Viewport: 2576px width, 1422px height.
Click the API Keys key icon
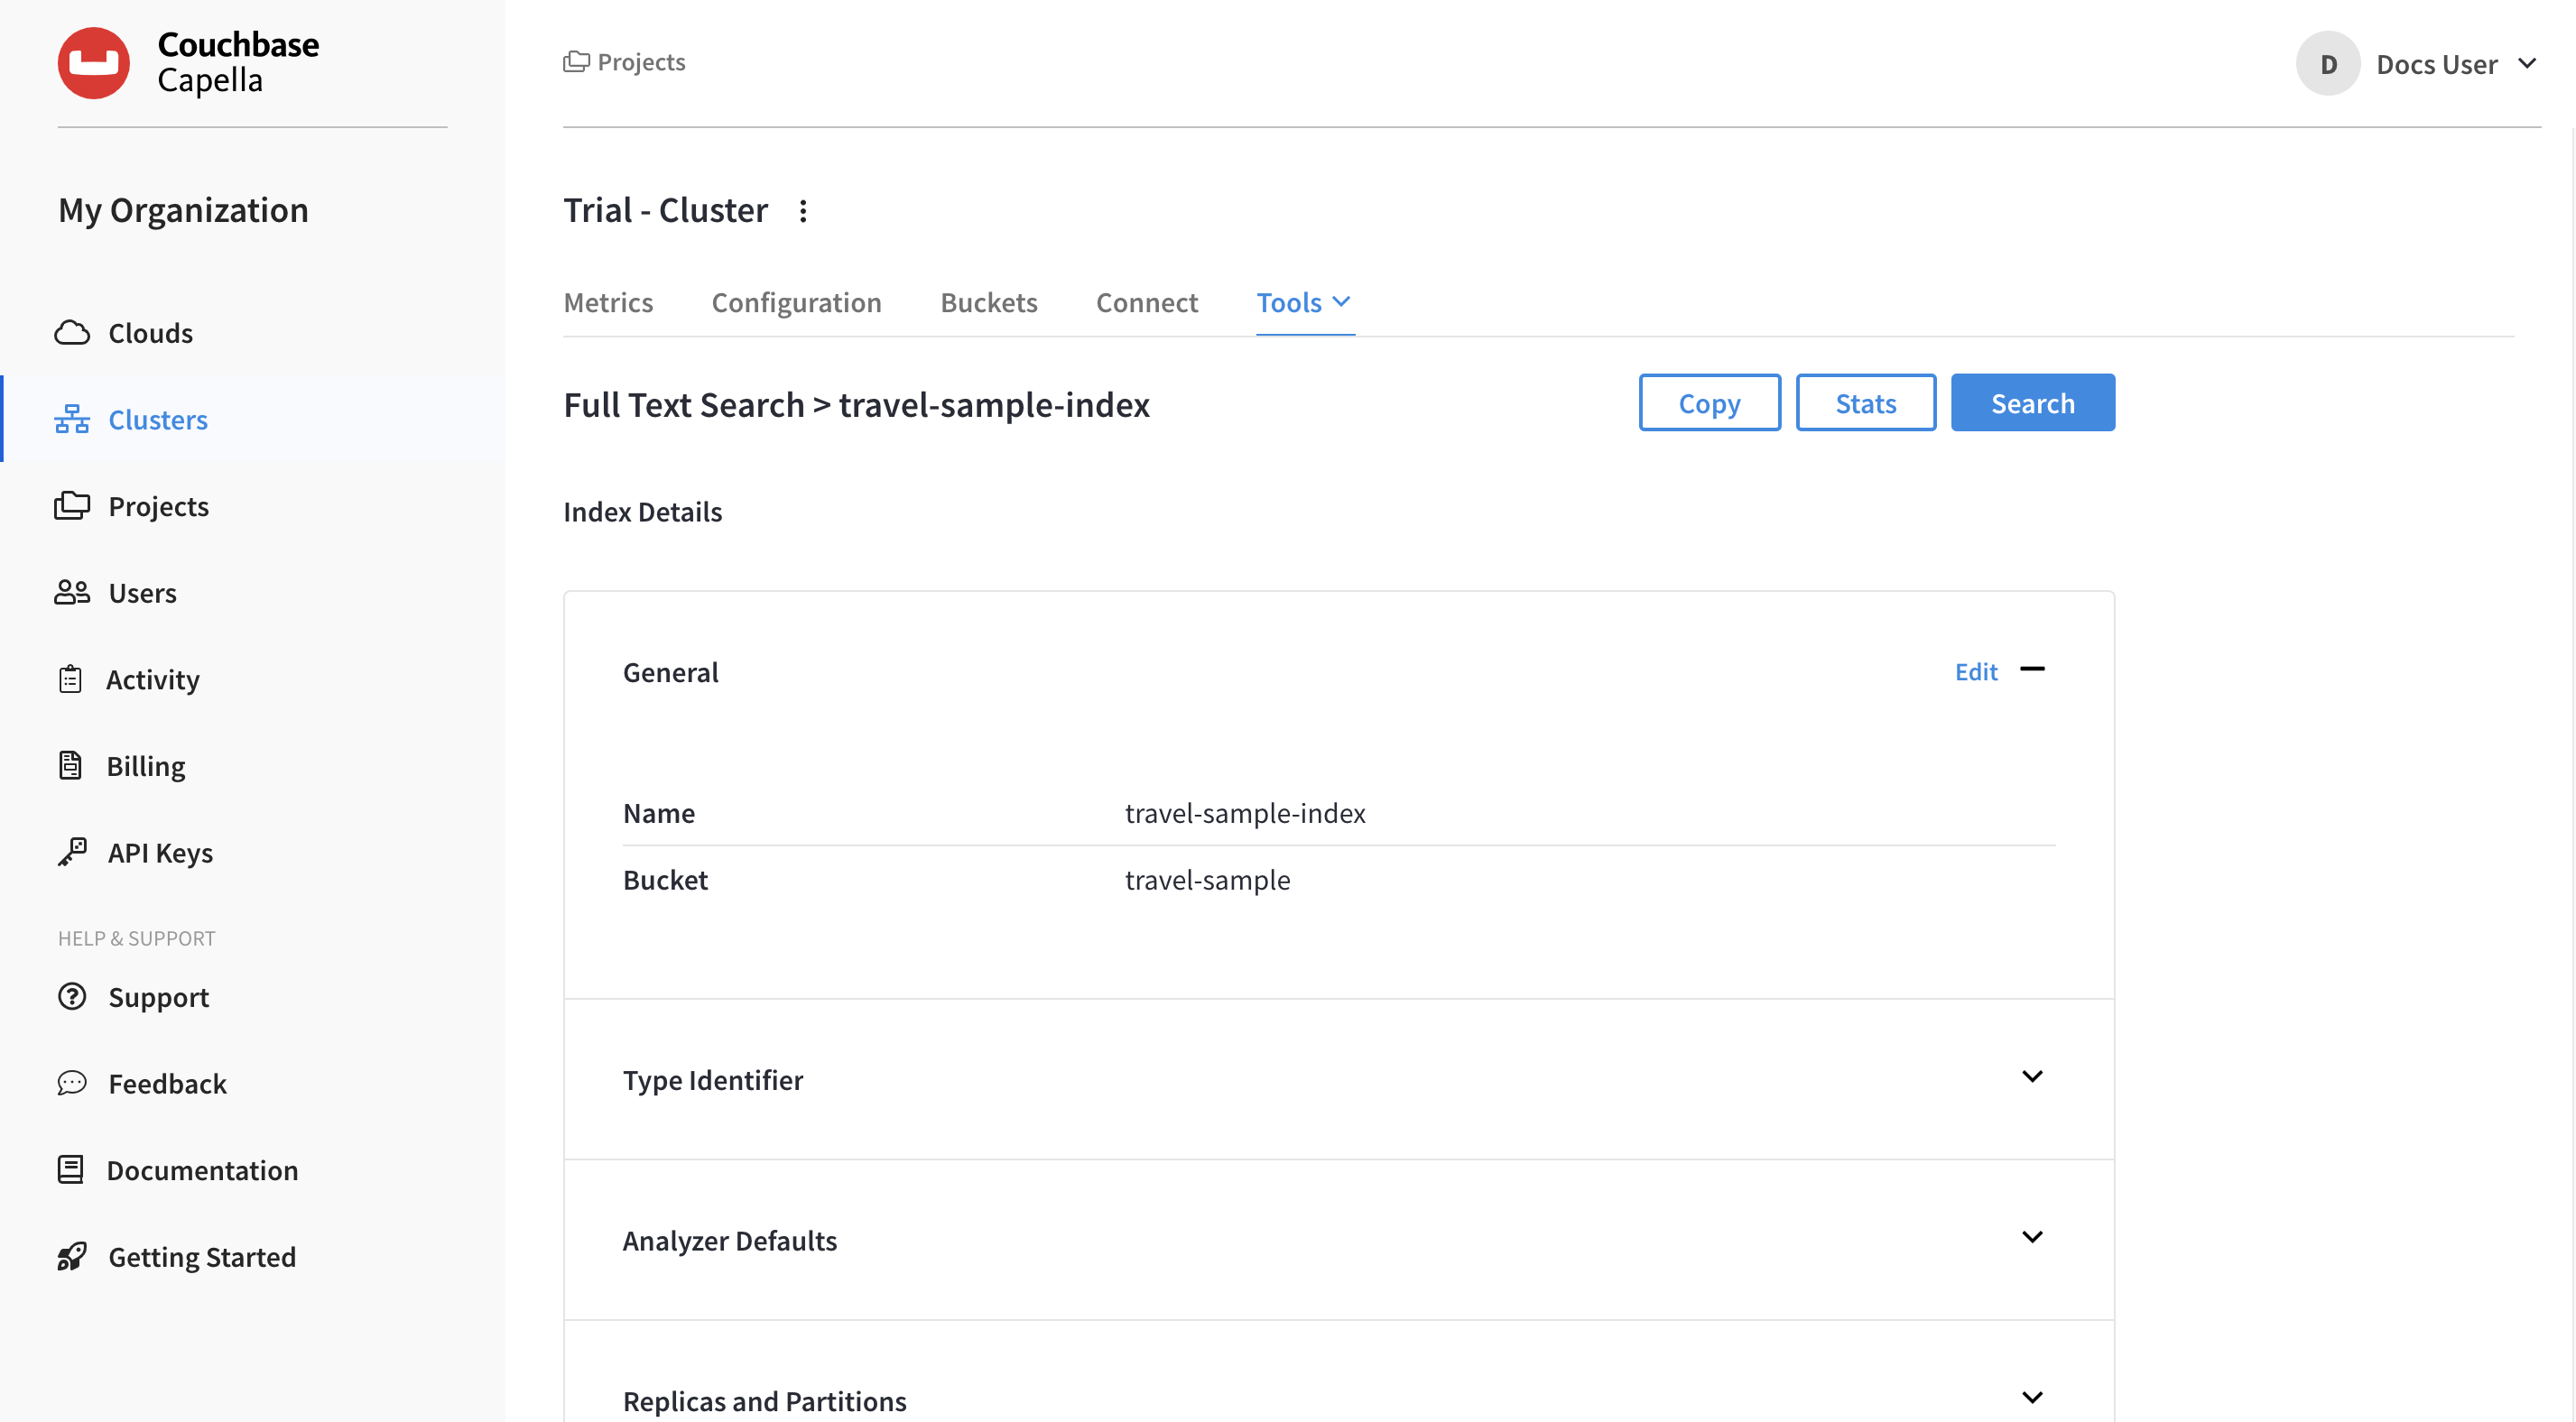(x=72, y=852)
